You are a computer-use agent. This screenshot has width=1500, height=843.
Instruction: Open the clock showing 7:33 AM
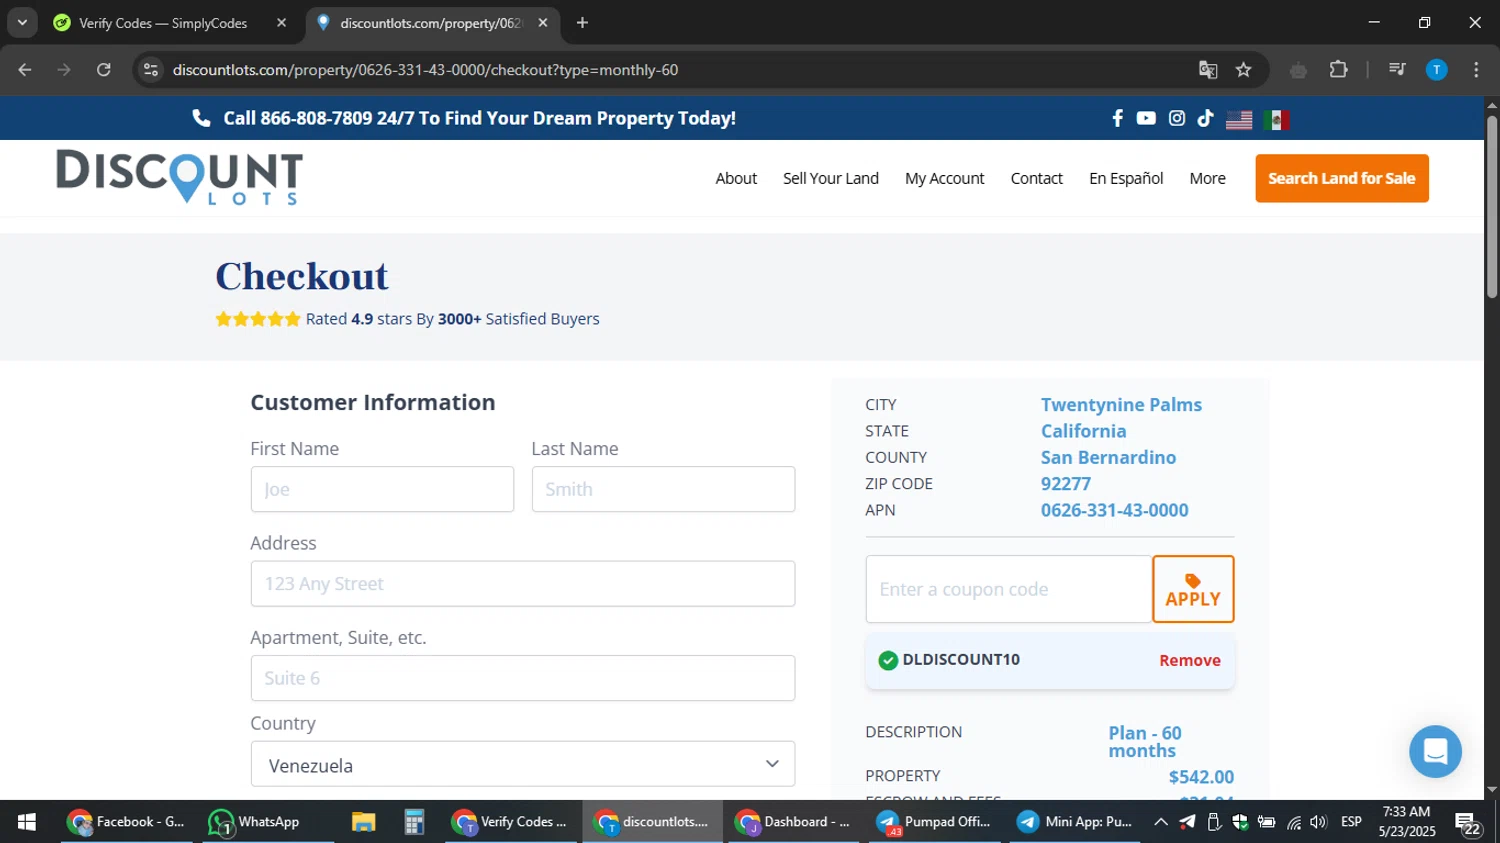1406,822
